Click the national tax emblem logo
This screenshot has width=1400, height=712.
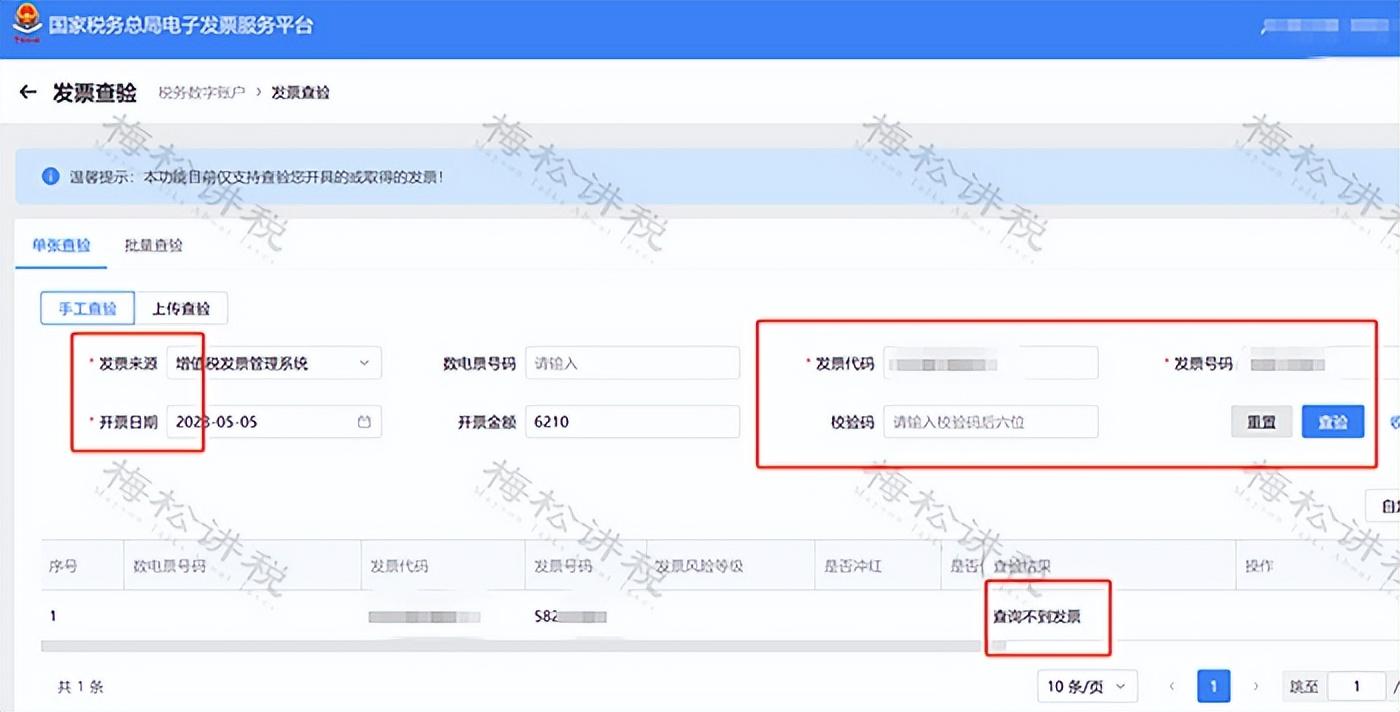[x=26, y=23]
